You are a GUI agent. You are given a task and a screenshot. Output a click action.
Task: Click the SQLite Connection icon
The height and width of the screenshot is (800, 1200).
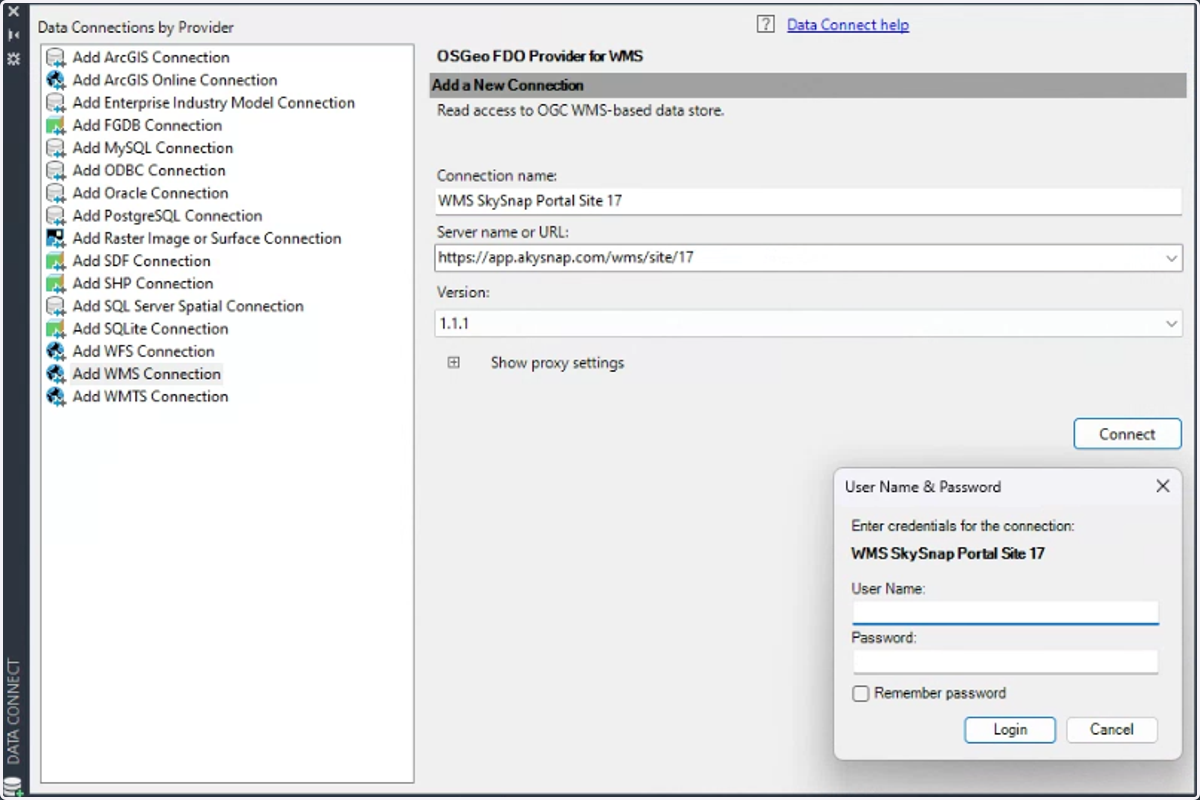56,329
